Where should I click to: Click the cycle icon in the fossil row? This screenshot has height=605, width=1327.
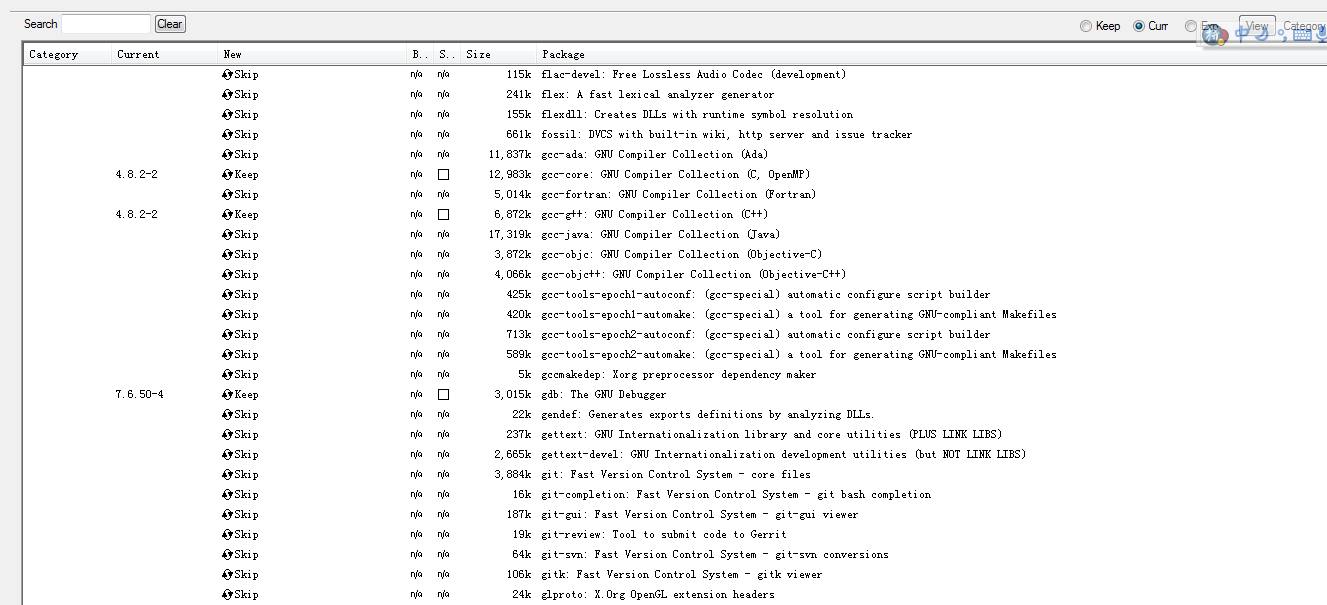click(x=227, y=135)
